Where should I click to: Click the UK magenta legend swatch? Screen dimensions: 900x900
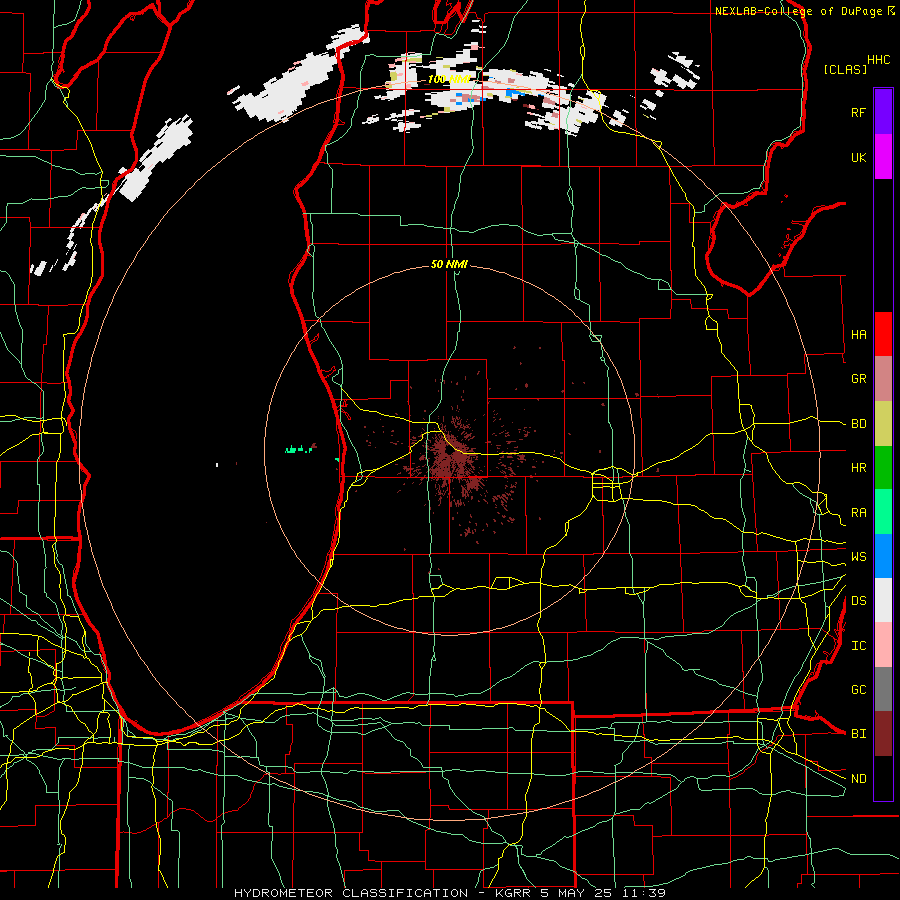point(883,157)
